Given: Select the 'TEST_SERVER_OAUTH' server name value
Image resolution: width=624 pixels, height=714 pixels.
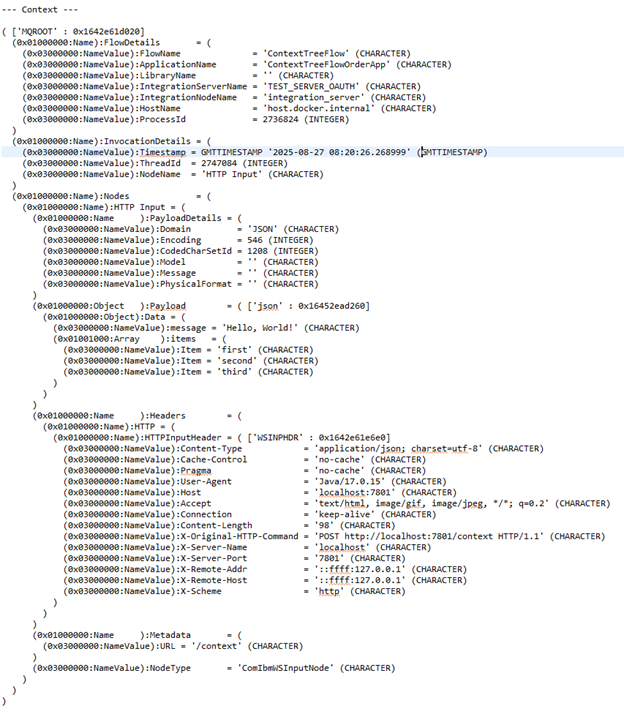Looking at the screenshot, I should [x=311, y=86].
